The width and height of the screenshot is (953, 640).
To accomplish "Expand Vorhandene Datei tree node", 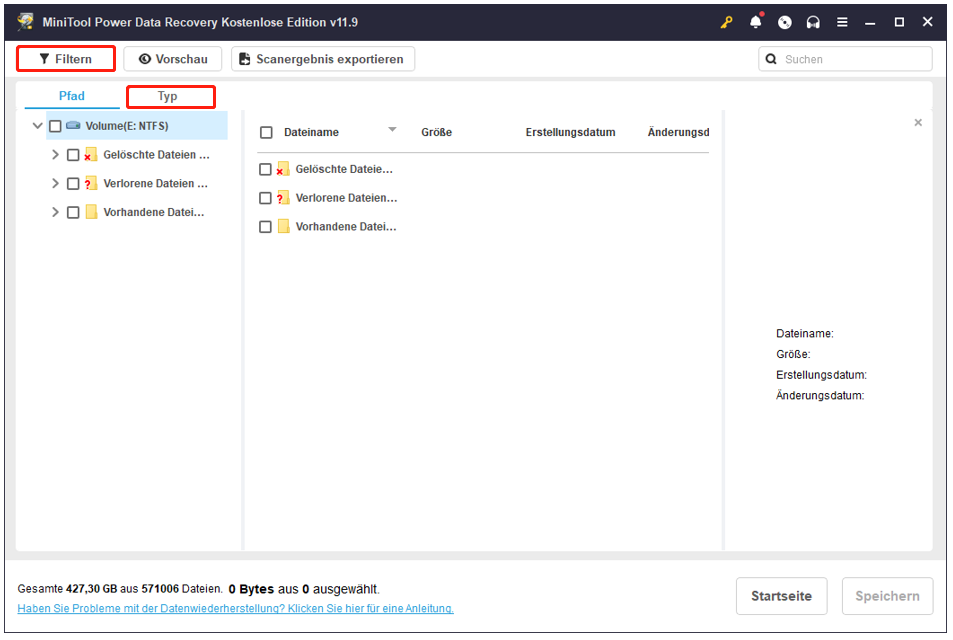I will 55,212.
